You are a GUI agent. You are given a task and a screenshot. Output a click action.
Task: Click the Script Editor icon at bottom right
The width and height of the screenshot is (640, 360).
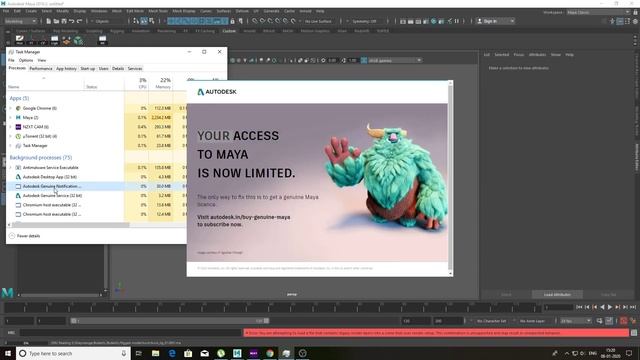click(x=634, y=333)
